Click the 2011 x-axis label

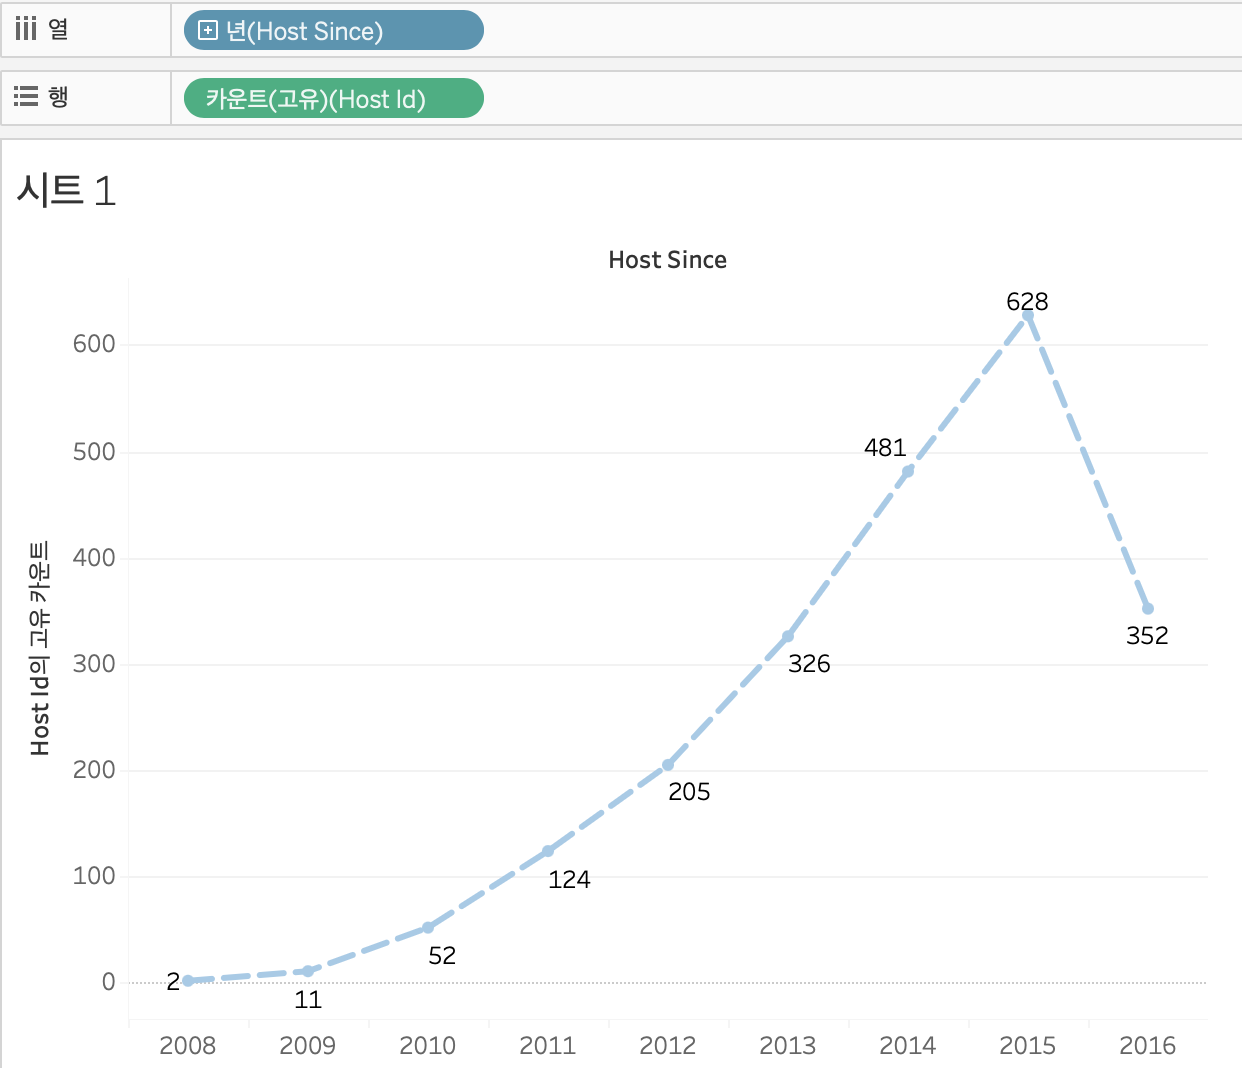pos(548,1046)
